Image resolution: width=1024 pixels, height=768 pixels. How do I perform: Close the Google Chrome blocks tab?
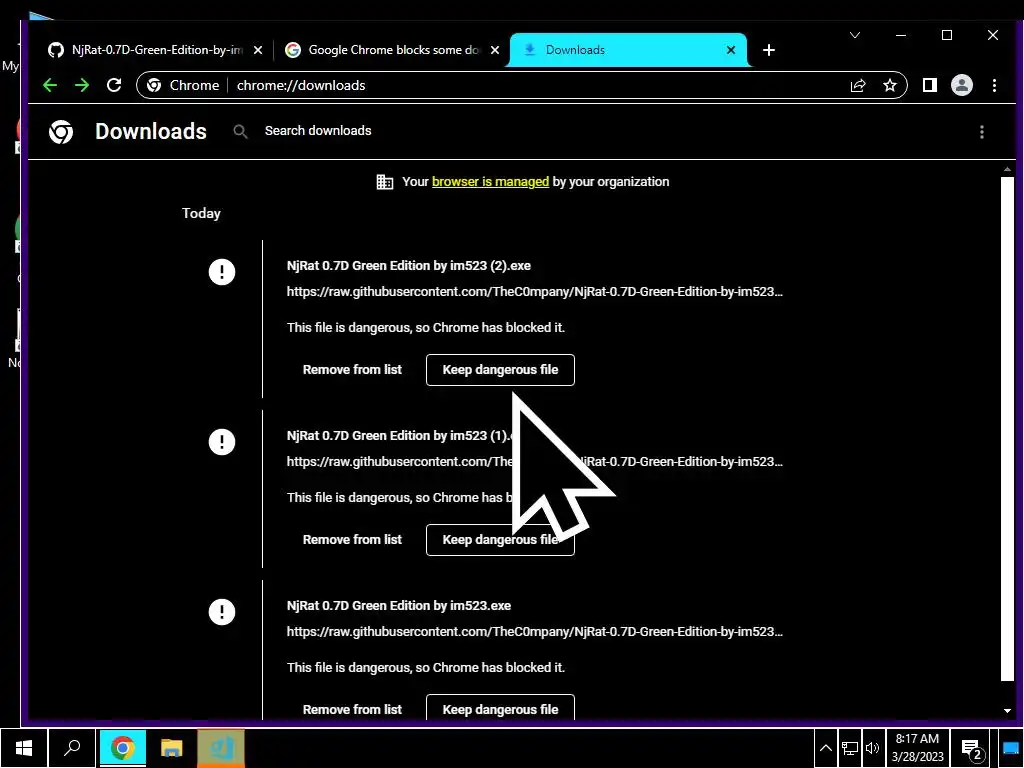pyautogui.click(x=495, y=50)
